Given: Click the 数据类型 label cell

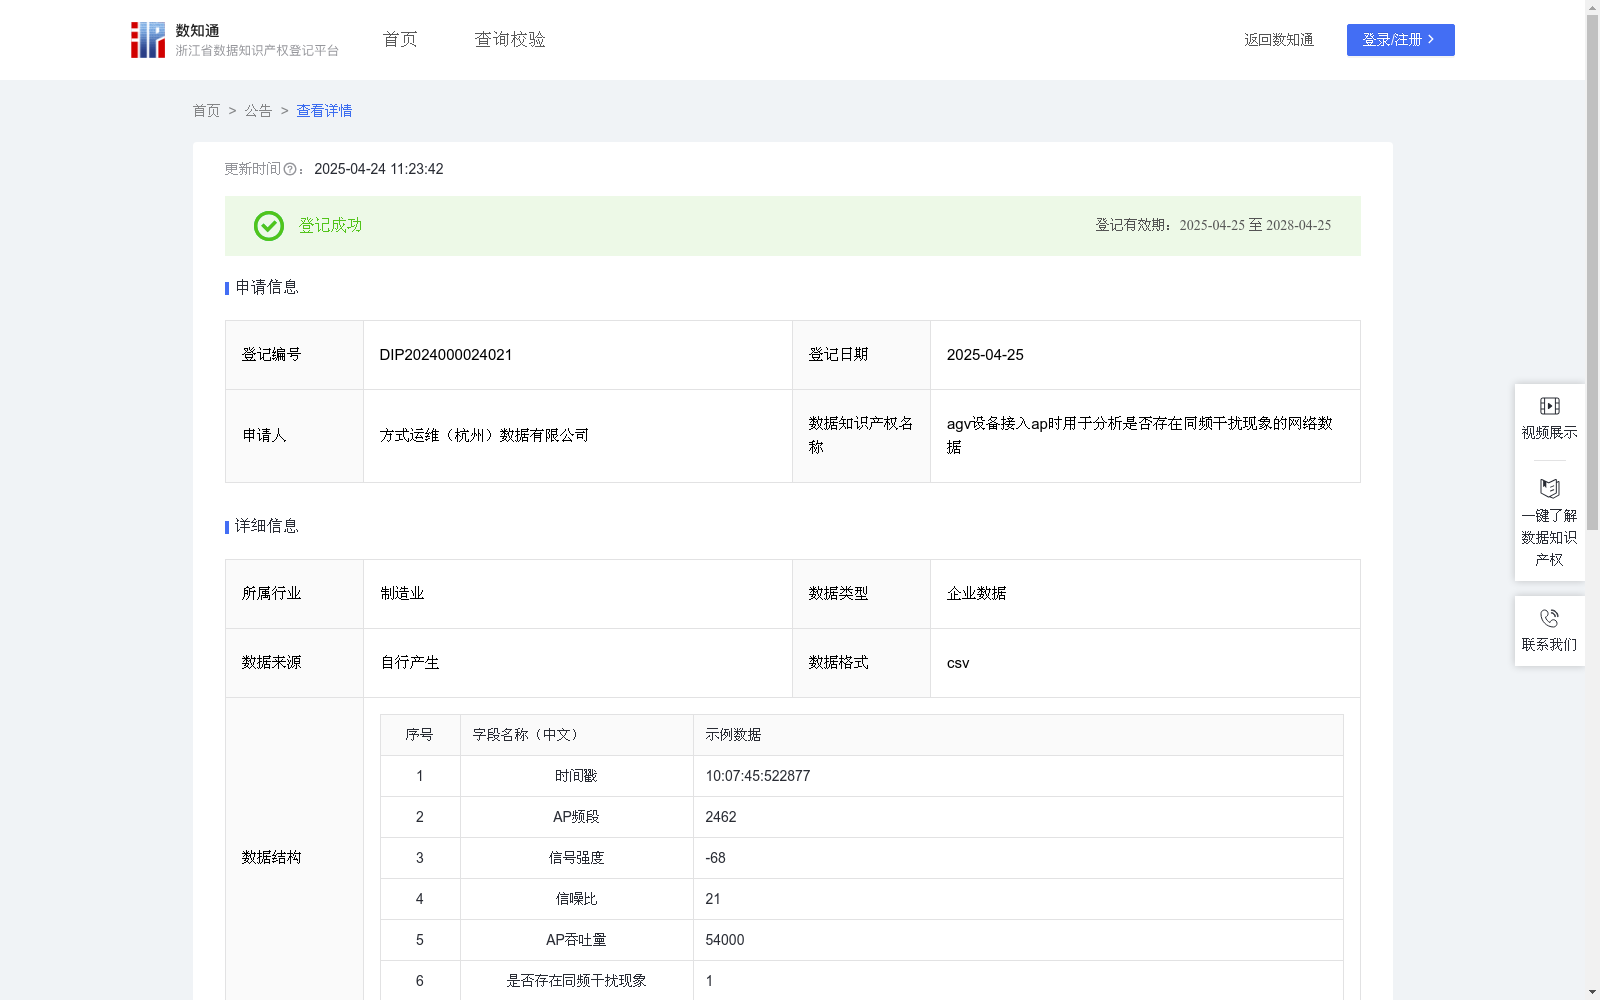Looking at the screenshot, I should (x=861, y=594).
